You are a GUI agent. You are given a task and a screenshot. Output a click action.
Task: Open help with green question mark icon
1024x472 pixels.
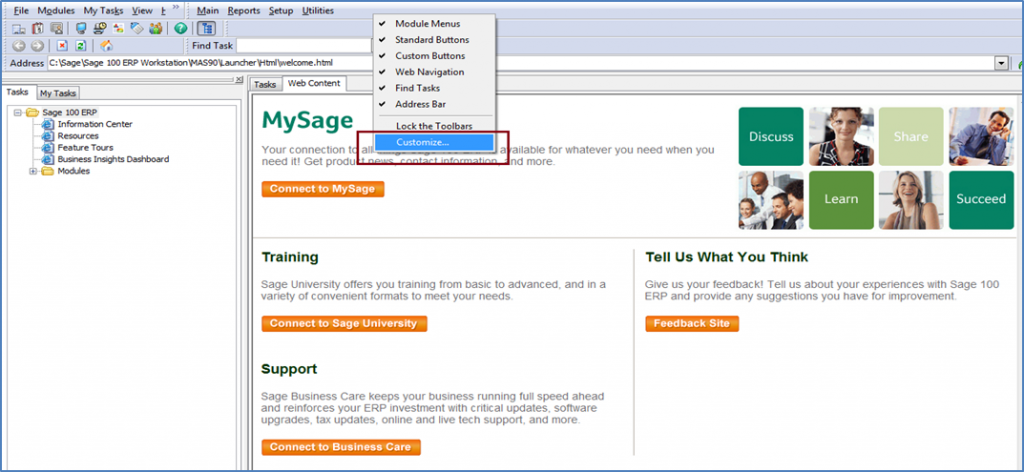tap(180, 29)
